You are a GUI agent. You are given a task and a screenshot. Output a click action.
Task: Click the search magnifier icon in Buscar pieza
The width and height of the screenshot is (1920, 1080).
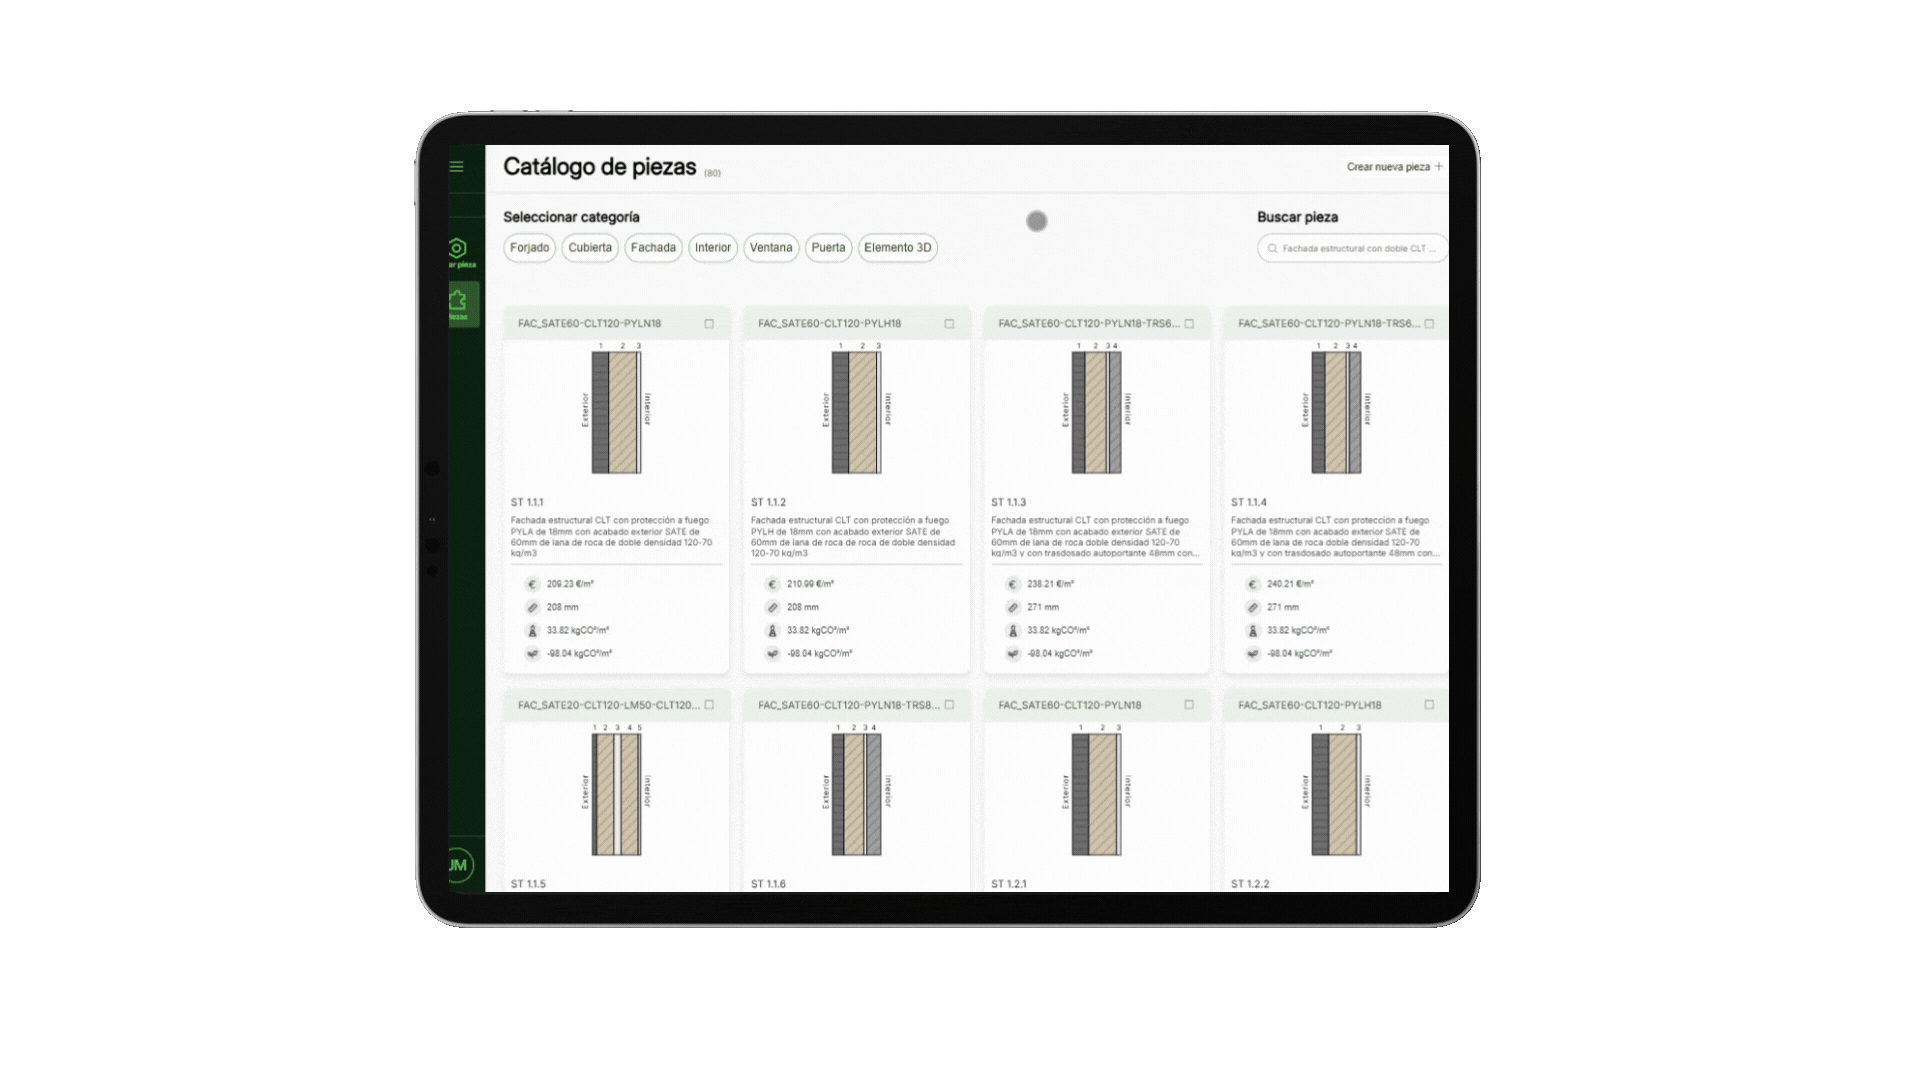coord(1272,248)
